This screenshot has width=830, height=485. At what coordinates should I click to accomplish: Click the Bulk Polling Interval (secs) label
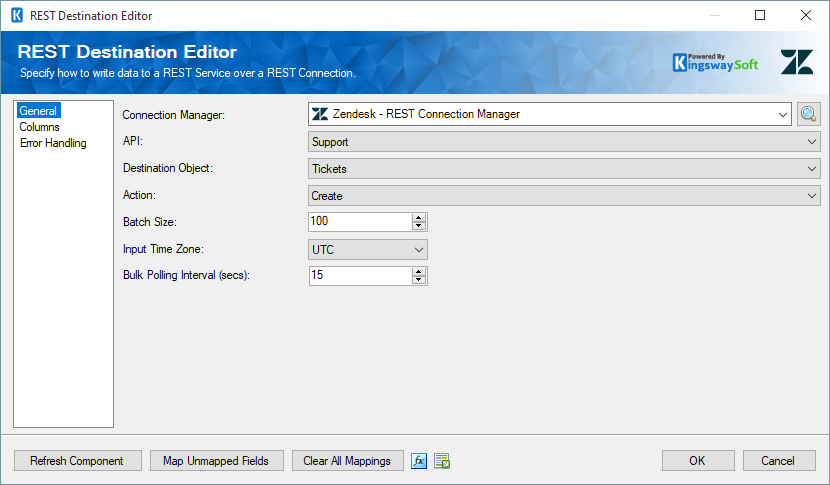pos(186,275)
